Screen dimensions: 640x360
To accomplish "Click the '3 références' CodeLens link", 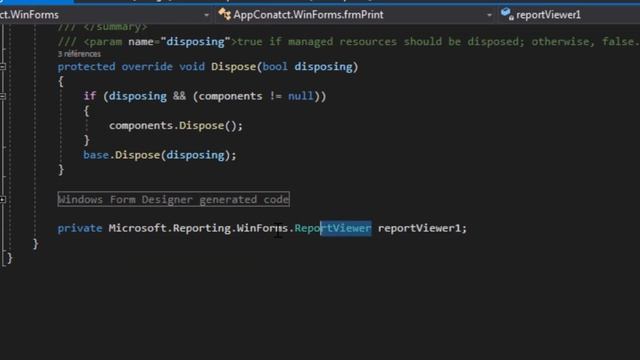I will [x=79, y=54].
